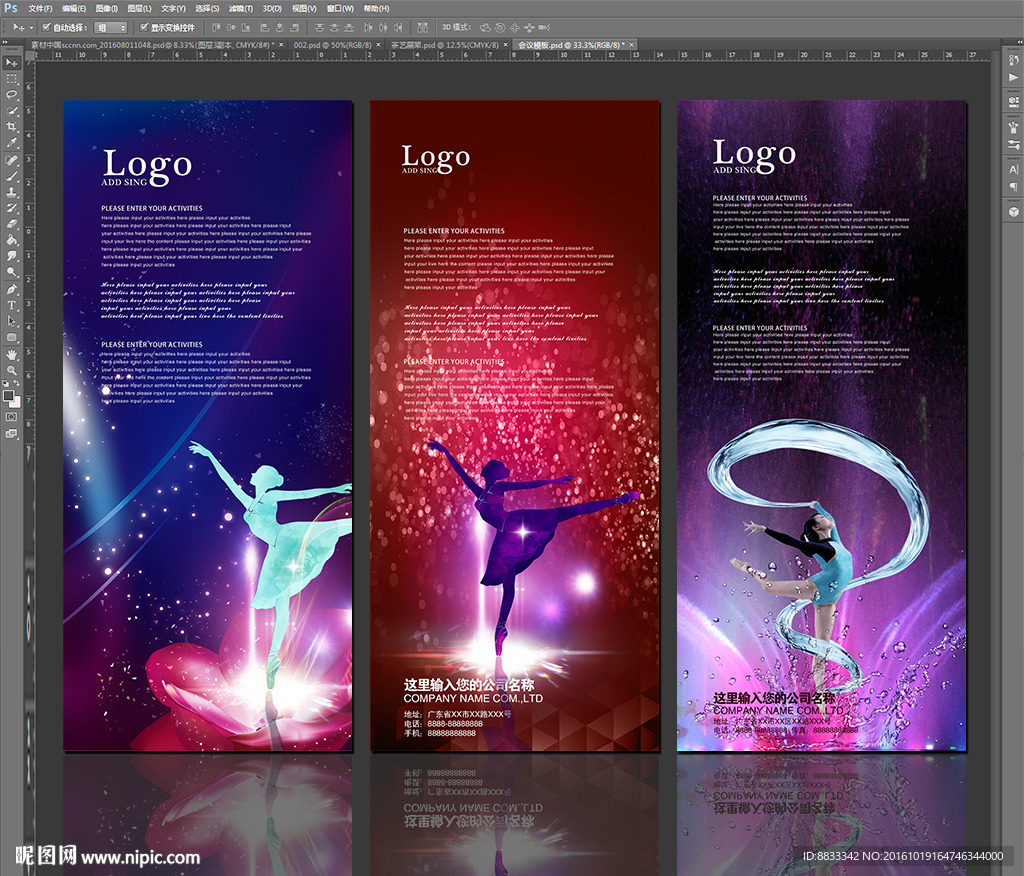The width and height of the screenshot is (1024, 876).
Task: Open the 图层(L) menu
Action: pyautogui.click(x=139, y=8)
